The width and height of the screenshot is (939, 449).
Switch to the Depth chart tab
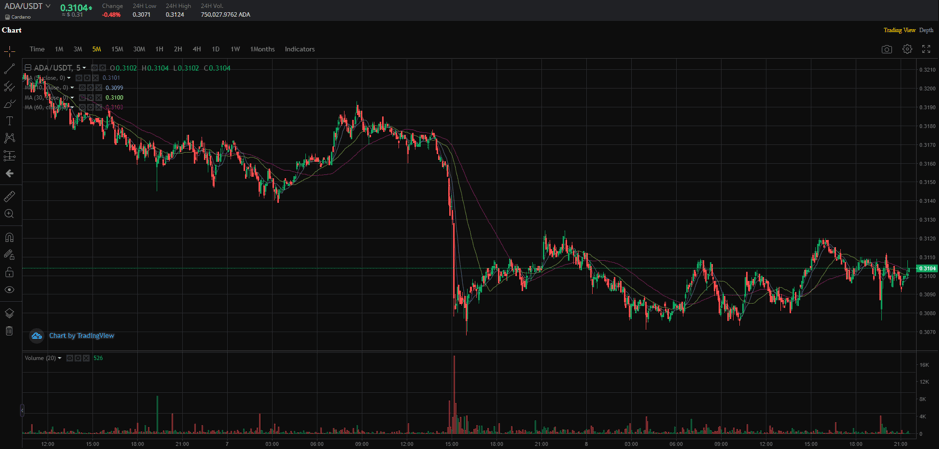point(926,30)
